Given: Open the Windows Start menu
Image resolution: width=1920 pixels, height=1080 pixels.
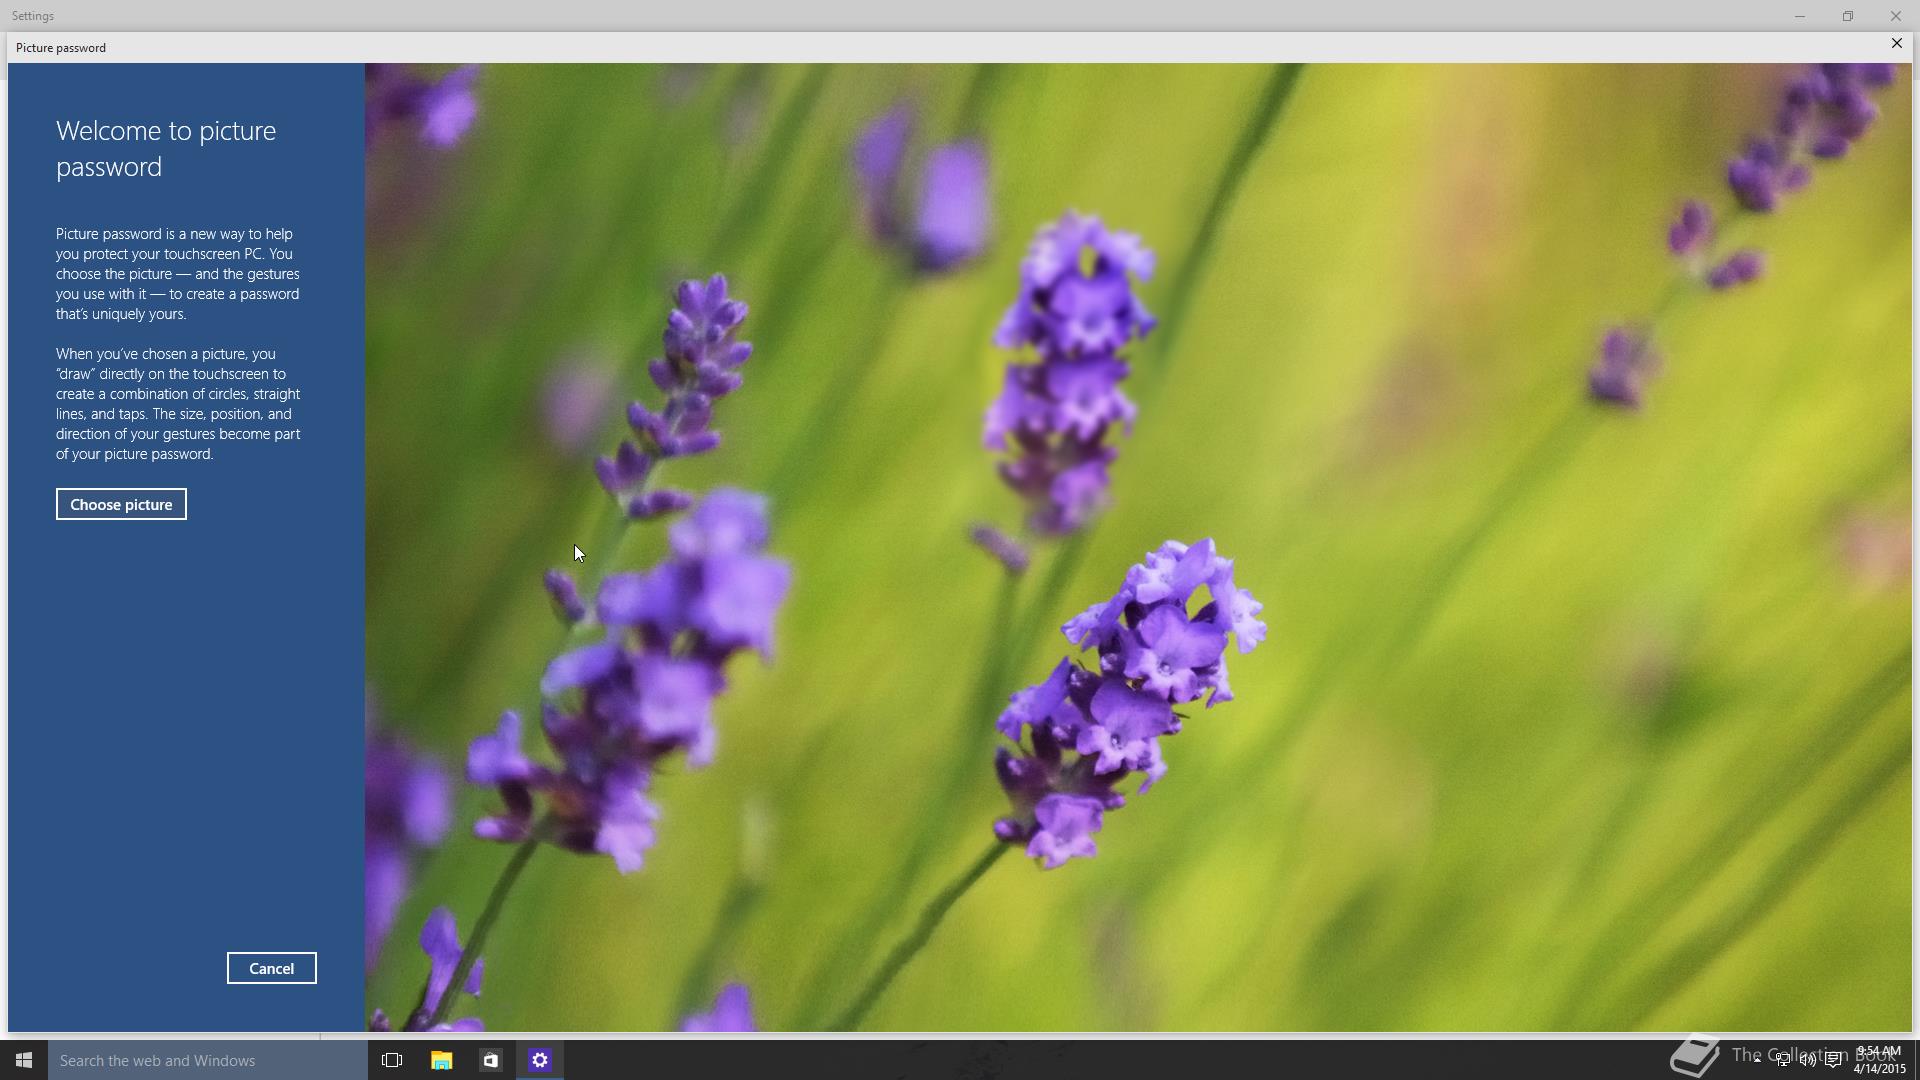Looking at the screenshot, I should click(24, 1060).
